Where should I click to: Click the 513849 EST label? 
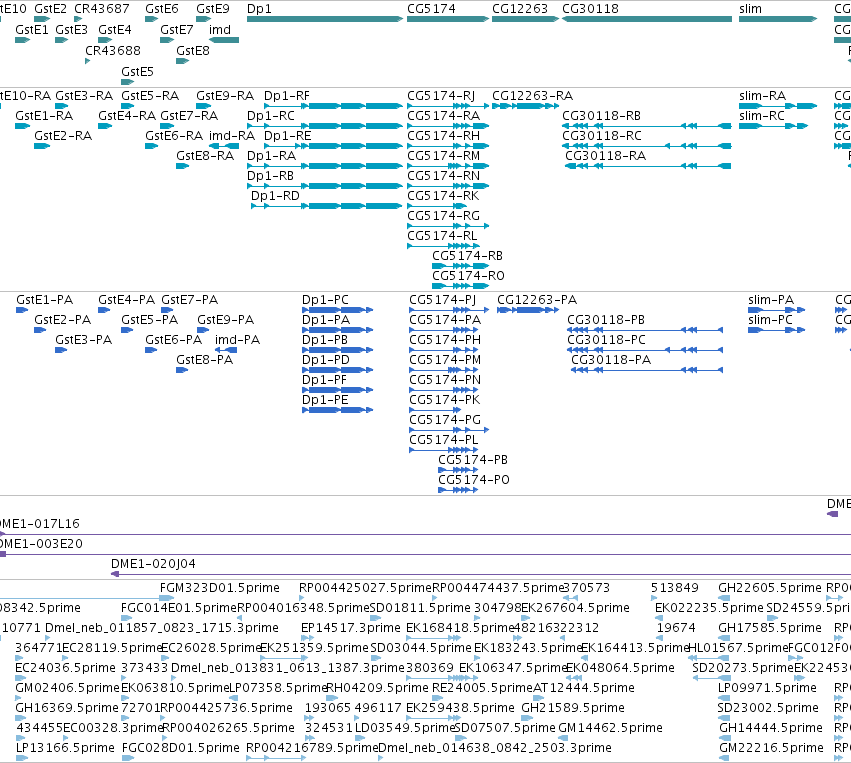click(675, 588)
